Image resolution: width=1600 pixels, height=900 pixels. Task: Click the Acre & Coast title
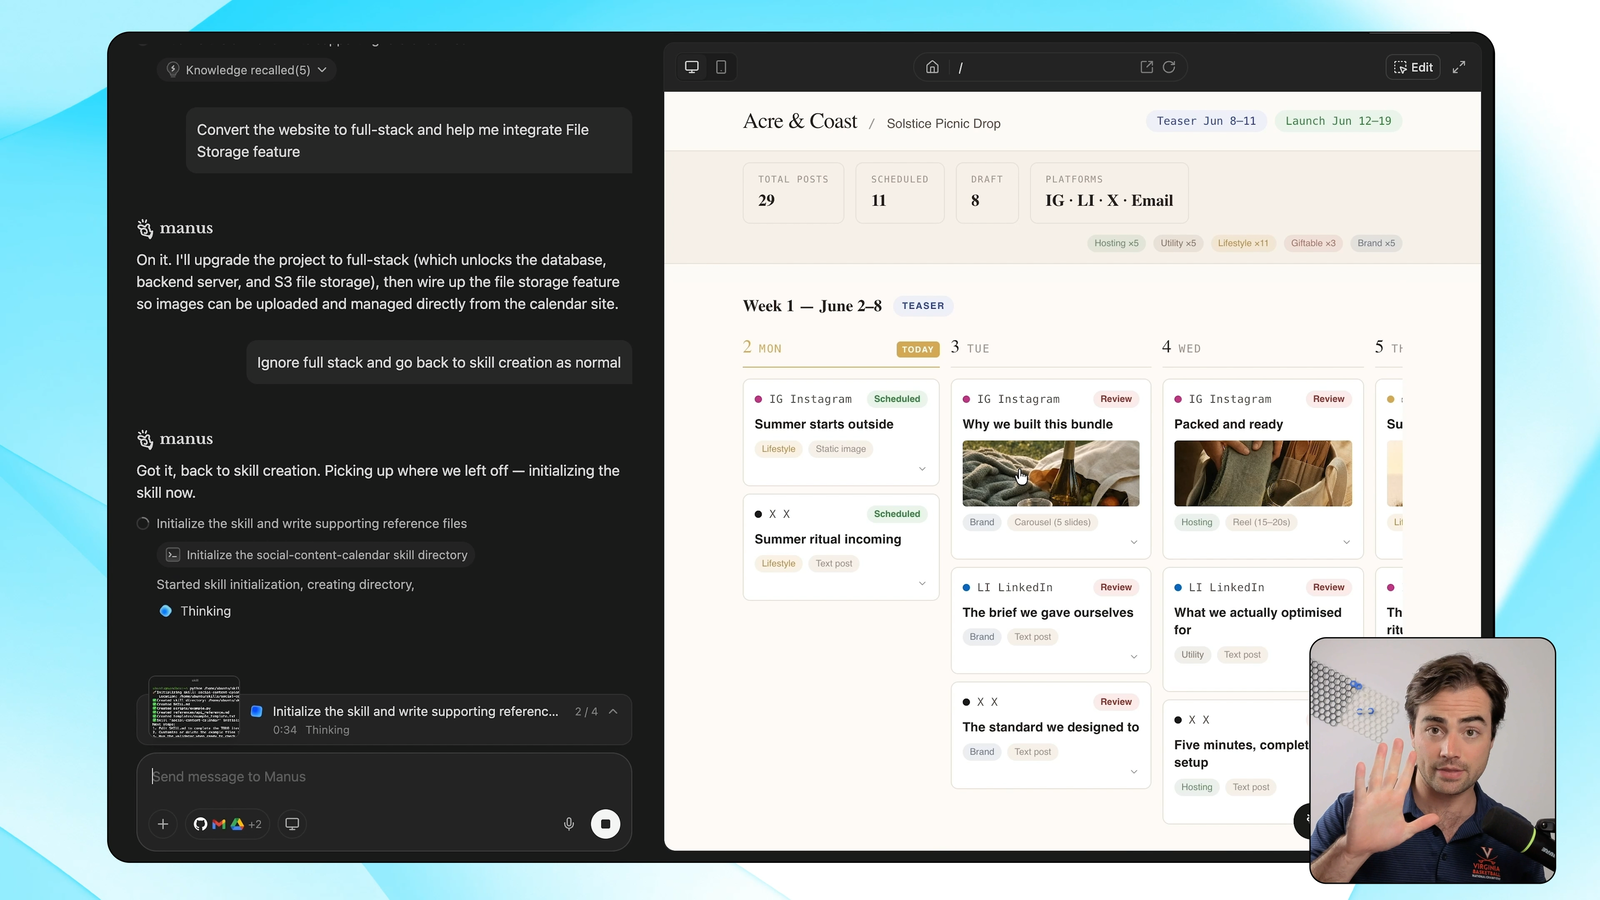(800, 121)
